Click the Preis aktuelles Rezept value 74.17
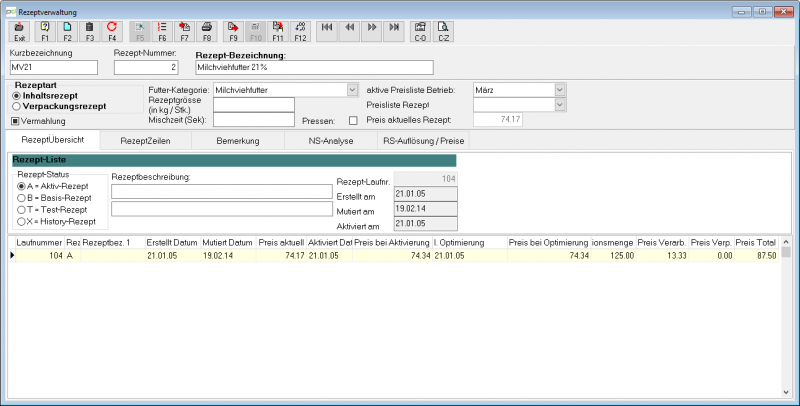The height and width of the screenshot is (406, 800). tap(498, 119)
